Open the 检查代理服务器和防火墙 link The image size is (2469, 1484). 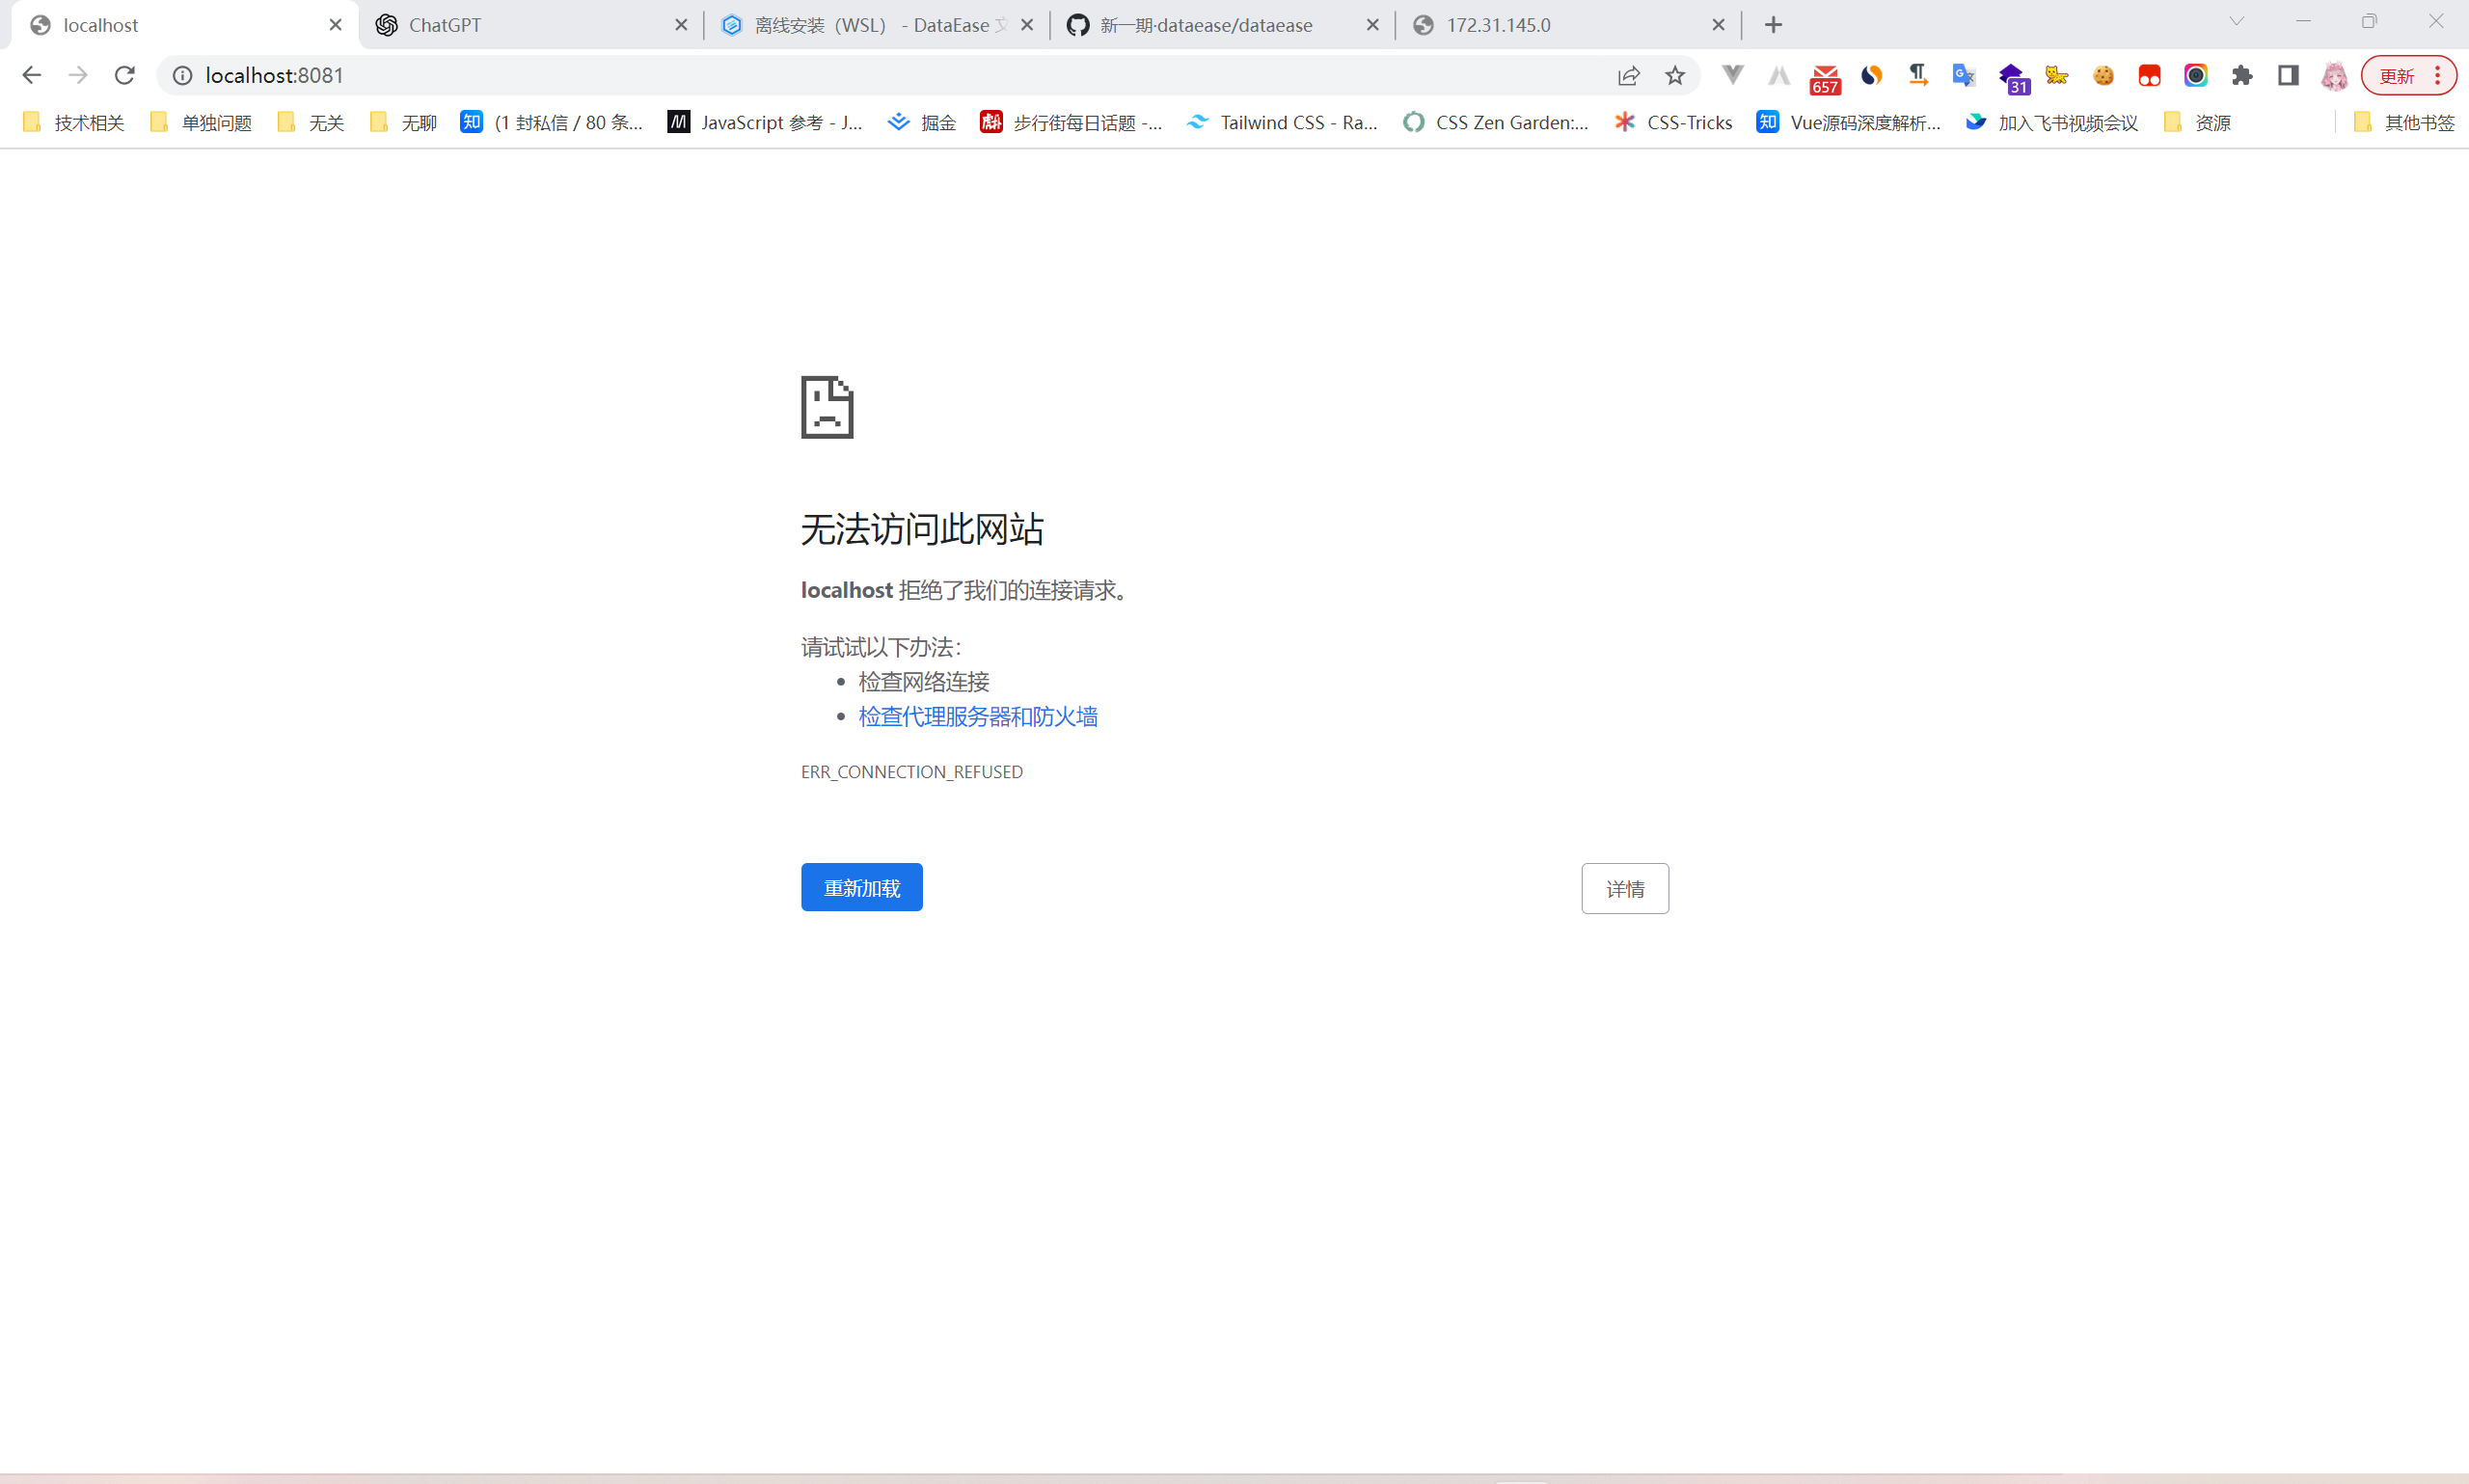(977, 716)
